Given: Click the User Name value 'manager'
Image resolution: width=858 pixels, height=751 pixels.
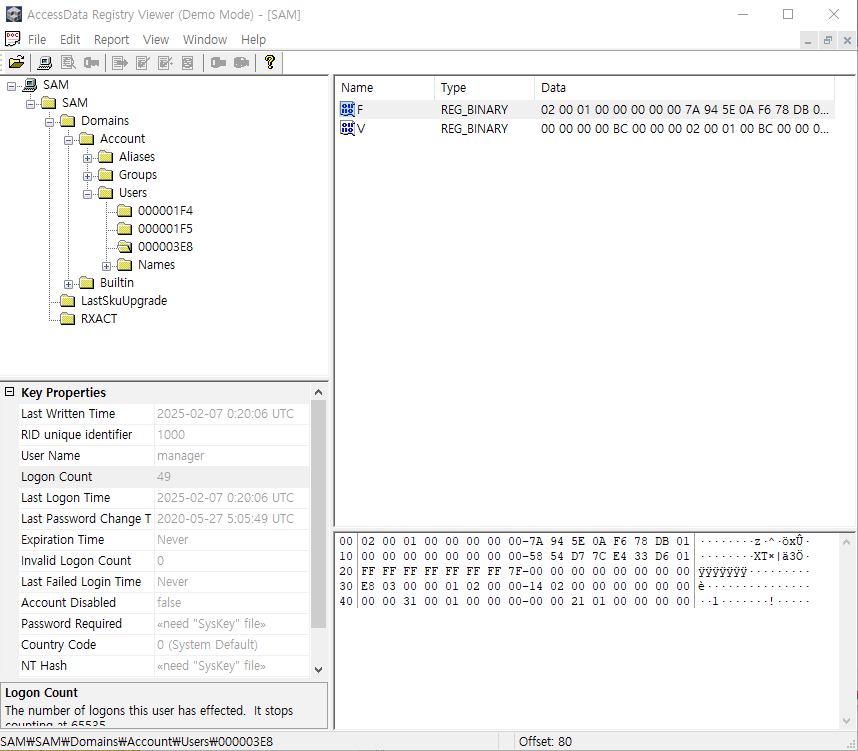Looking at the screenshot, I should [181, 456].
